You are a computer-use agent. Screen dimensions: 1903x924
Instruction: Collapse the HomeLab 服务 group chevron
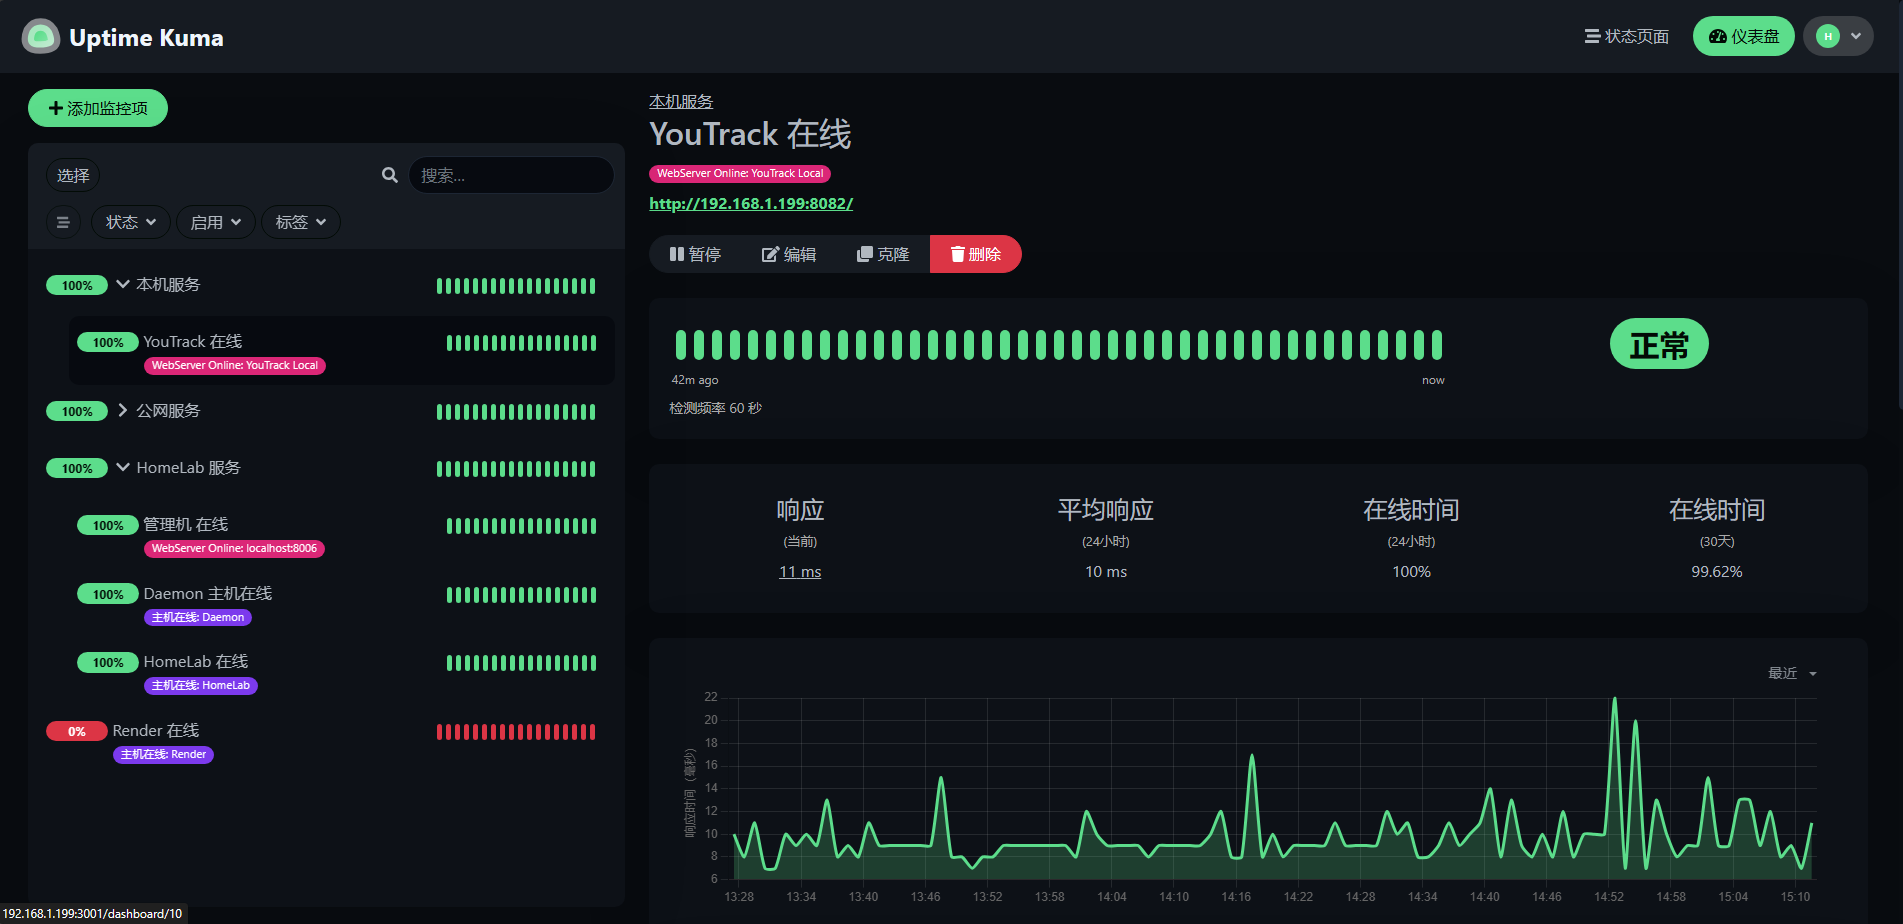(x=123, y=468)
